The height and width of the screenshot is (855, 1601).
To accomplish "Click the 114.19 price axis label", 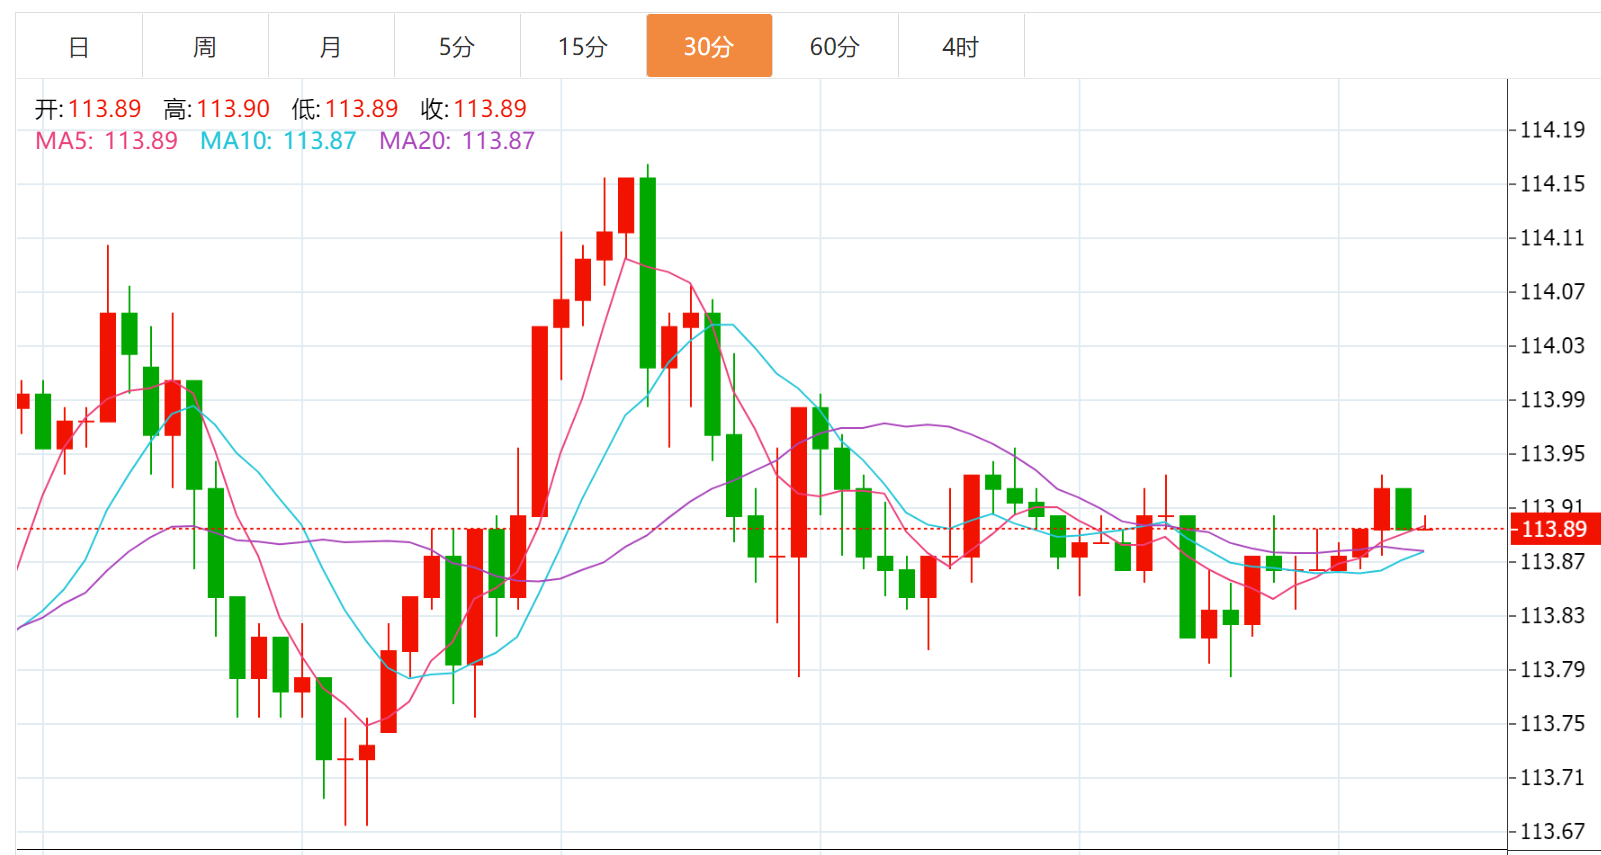I will pyautogui.click(x=1552, y=130).
